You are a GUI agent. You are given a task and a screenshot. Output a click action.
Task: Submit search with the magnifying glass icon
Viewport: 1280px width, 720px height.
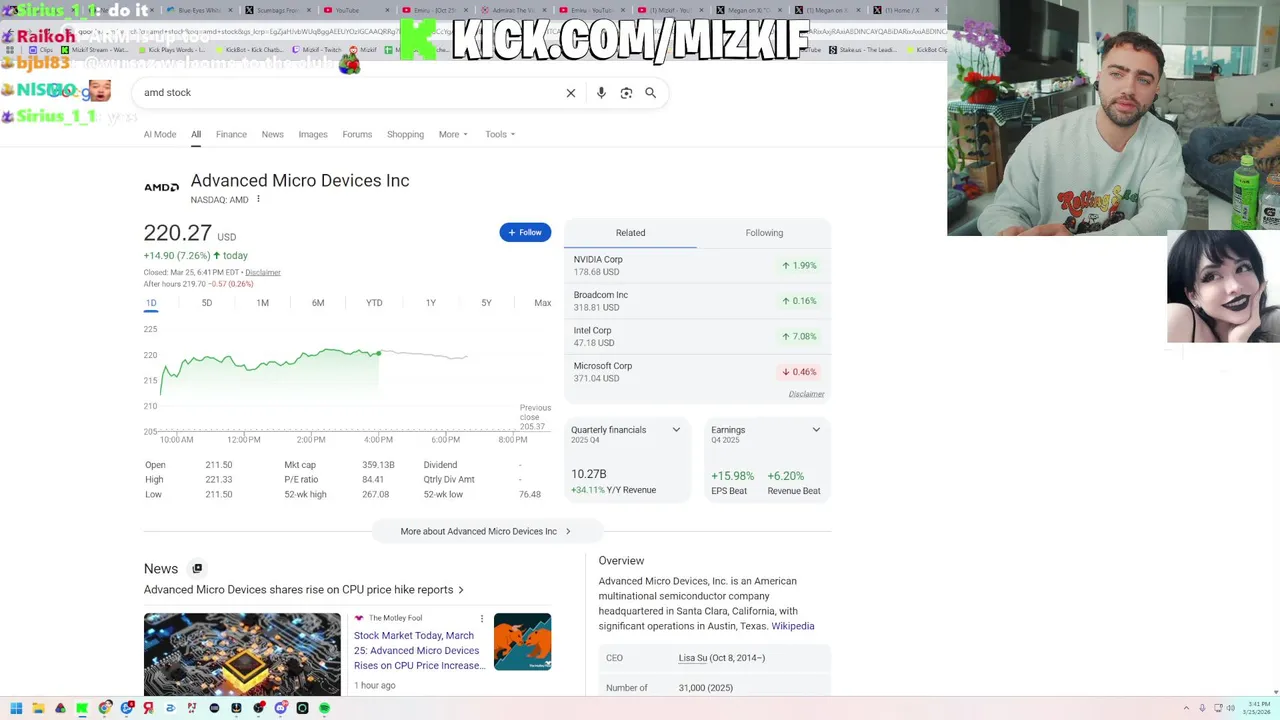click(x=651, y=93)
